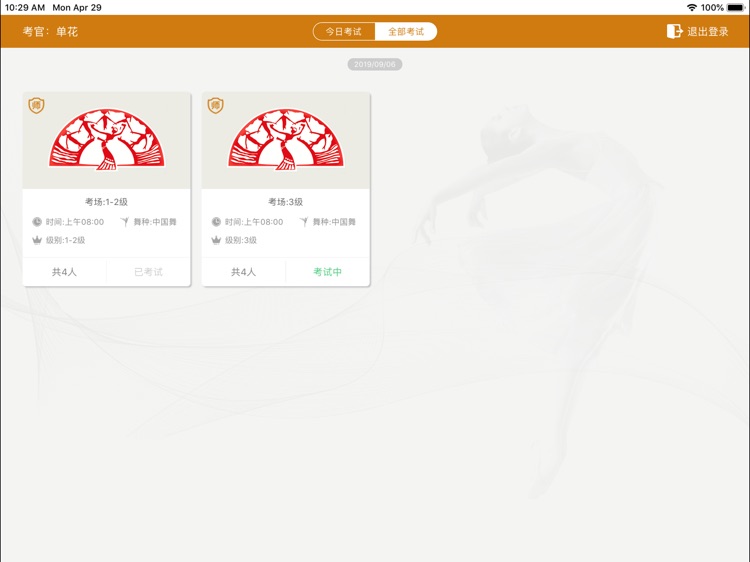Click the 退出登录 logout button

(698, 32)
